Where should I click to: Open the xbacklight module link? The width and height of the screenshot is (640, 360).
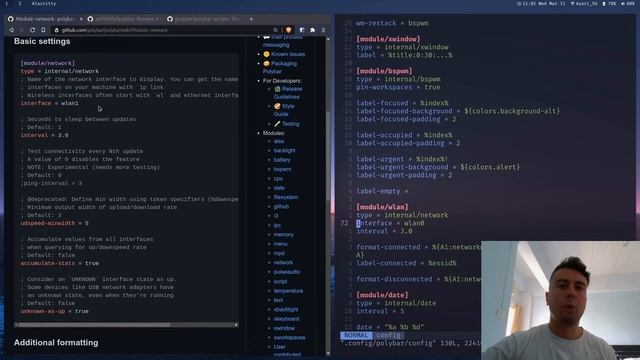[x=286, y=309]
